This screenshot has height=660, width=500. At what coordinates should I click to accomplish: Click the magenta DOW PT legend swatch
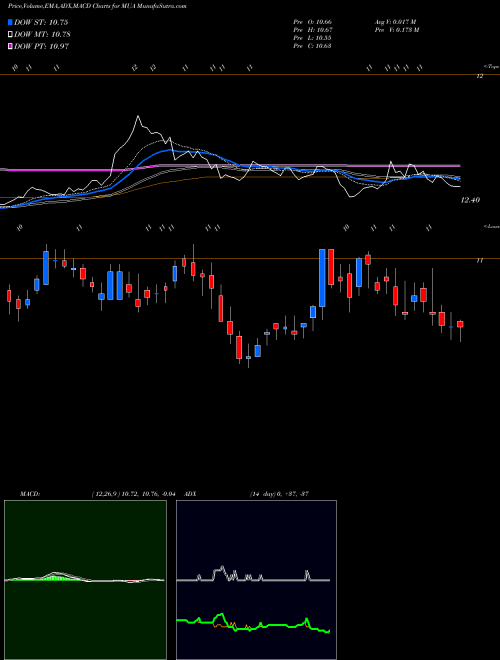click(10, 46)
